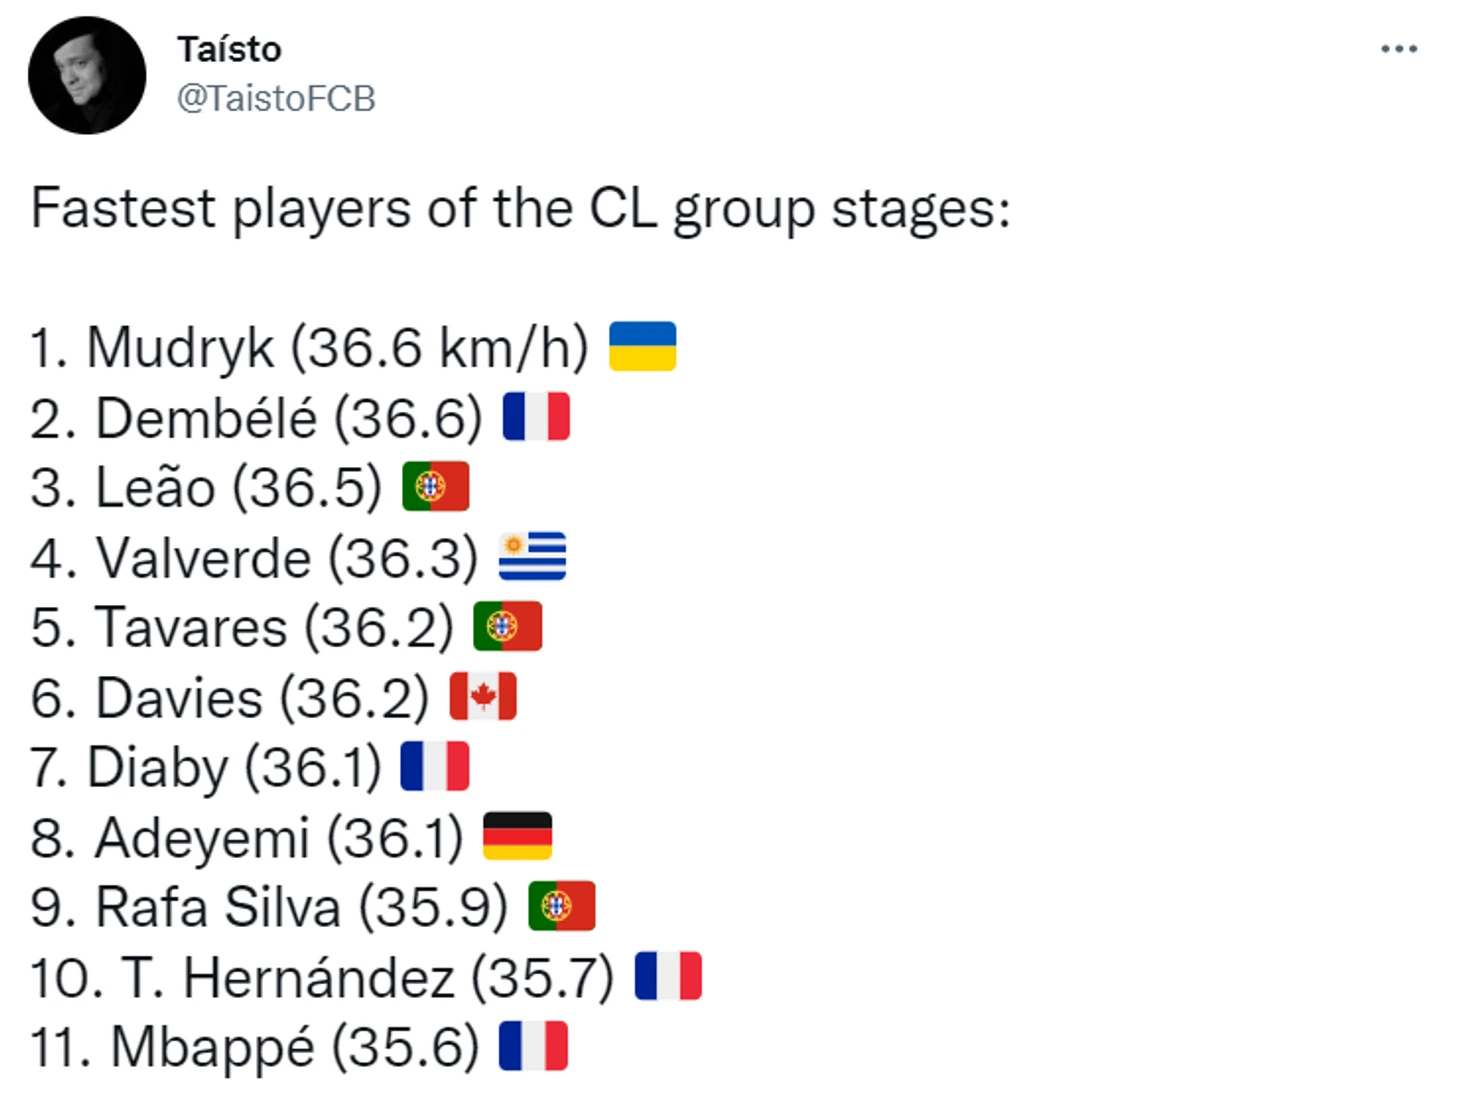Click Taísto's profile avatar photo
The image size is (1460, 1109).
point(87,76)
